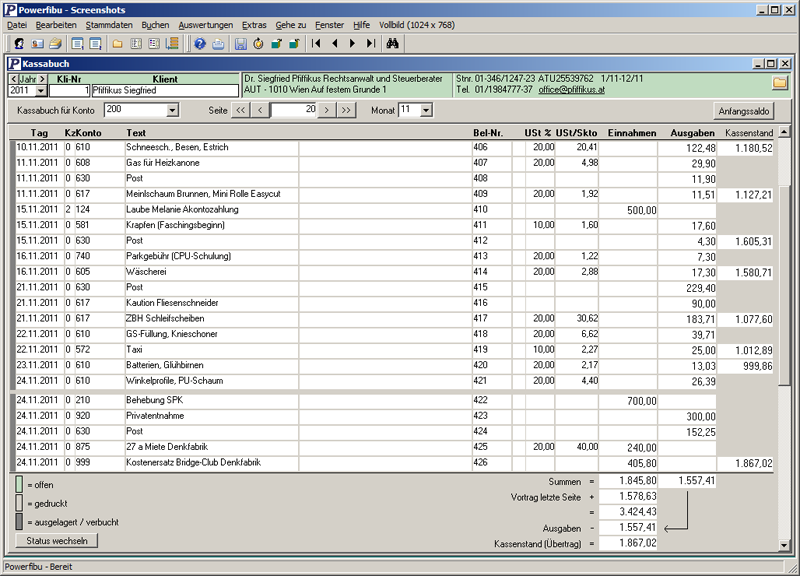Image resolution: width=800 pixels, height=576 pixels.
Task: Click the next record arrow in toolbar
Action: pyautogui.click(x=352, y=44)
